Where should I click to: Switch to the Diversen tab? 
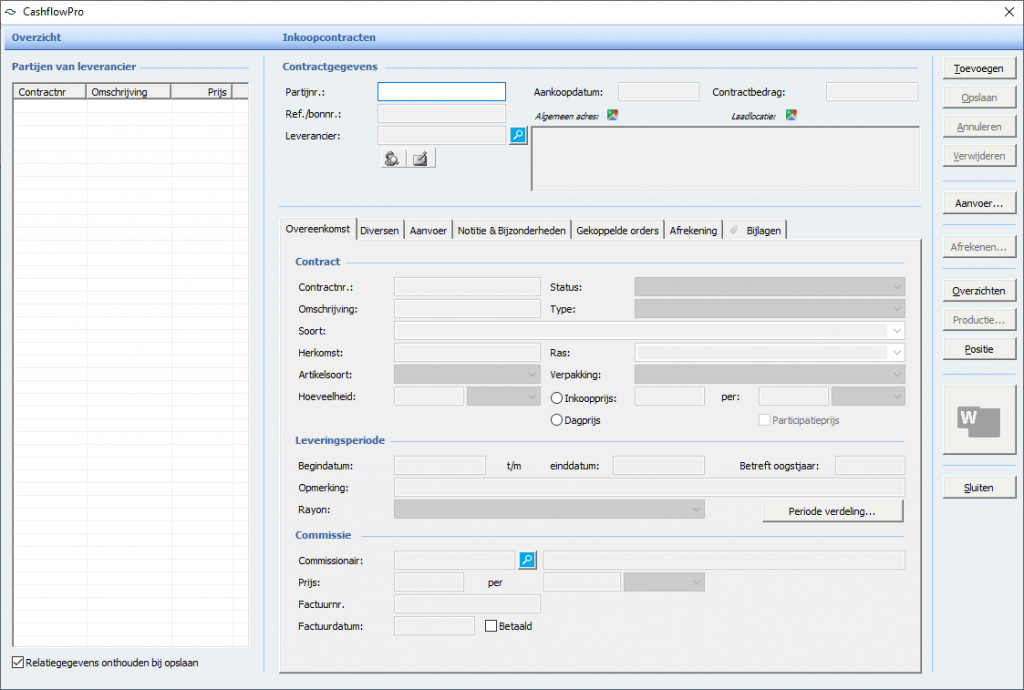(x=379, y=230)
